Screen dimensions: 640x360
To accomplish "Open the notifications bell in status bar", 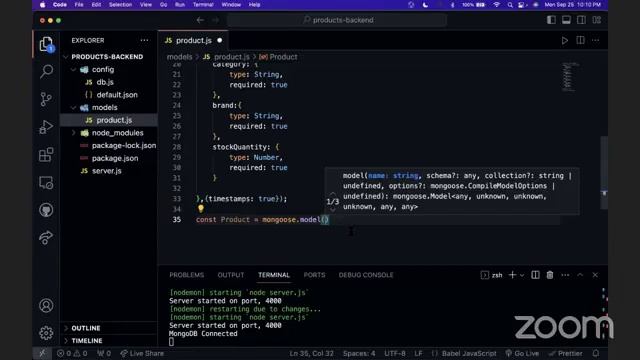I will click(x=596, y=353).
